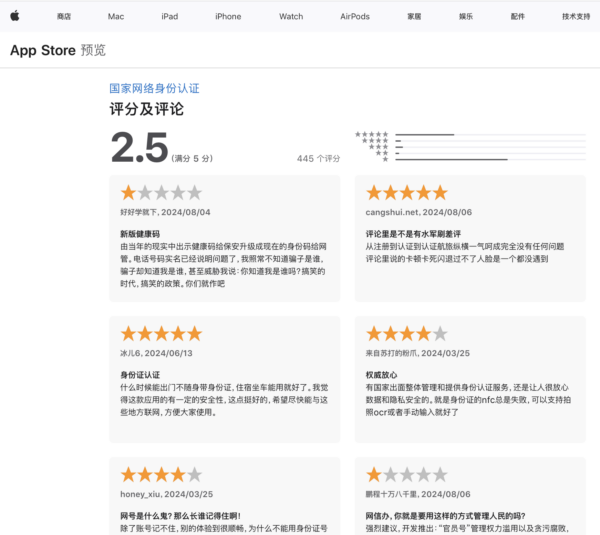600x535 pixels.
Task: Open the 权威放心 review title
Action: tap(381, 375)
